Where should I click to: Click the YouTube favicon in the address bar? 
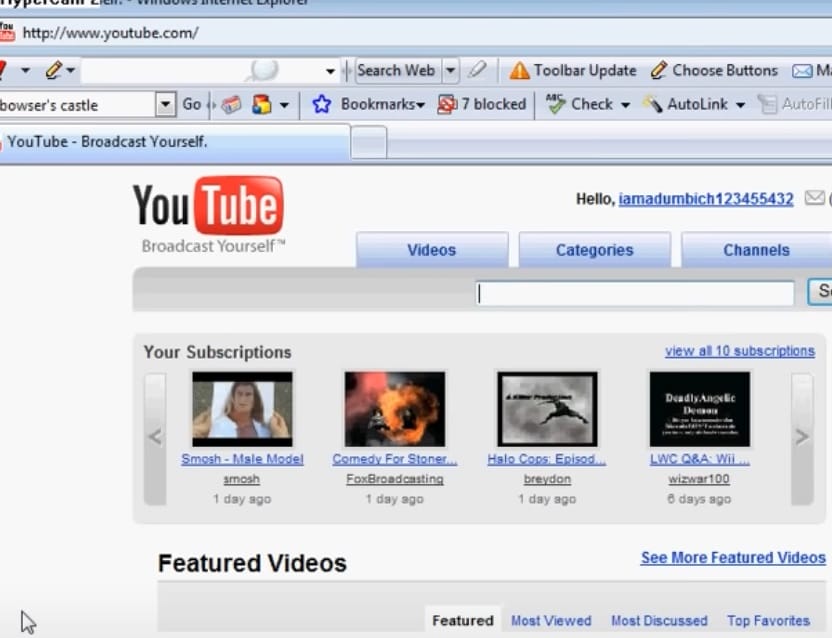7,32
